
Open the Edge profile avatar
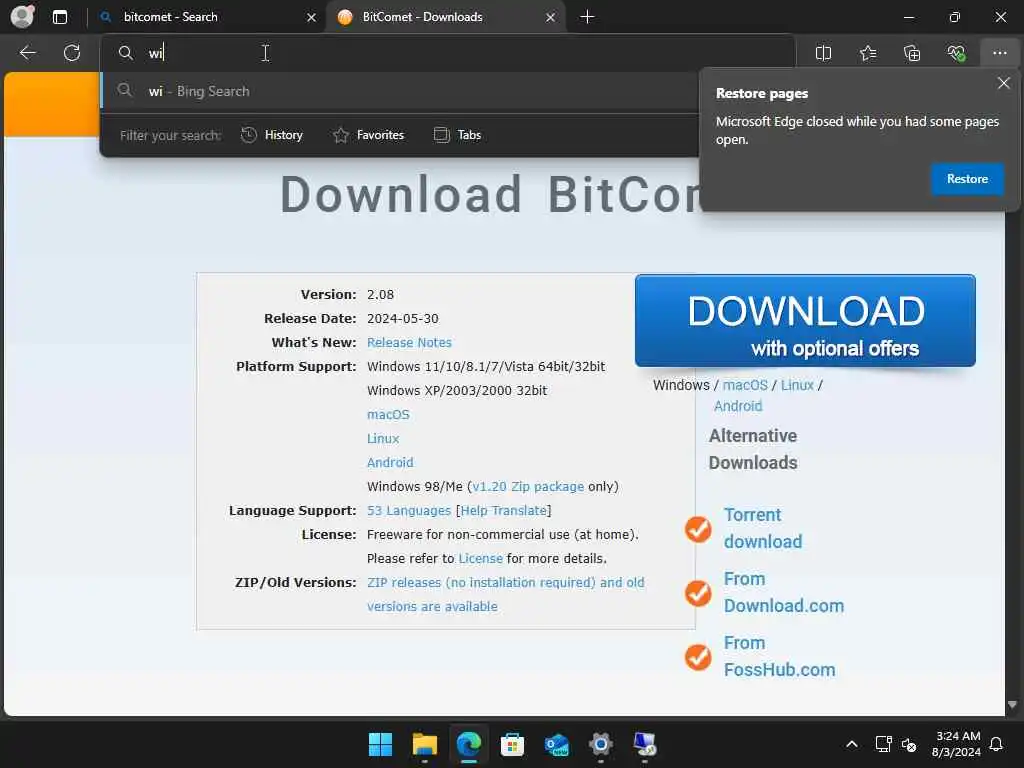[x=23, y=16]
